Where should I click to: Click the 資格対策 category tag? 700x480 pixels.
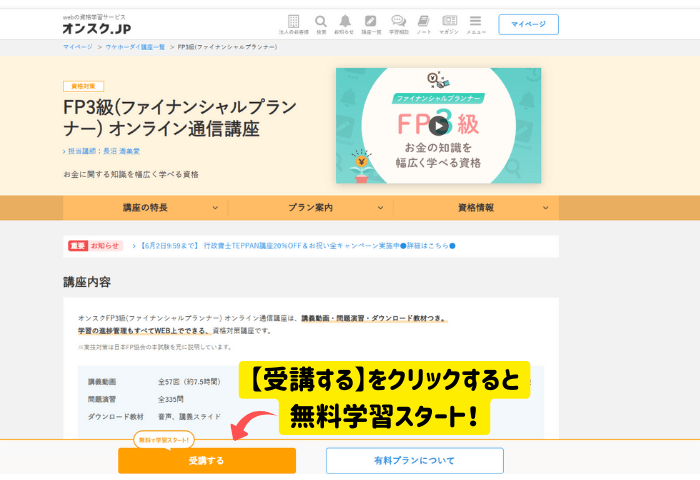point(83,86)
